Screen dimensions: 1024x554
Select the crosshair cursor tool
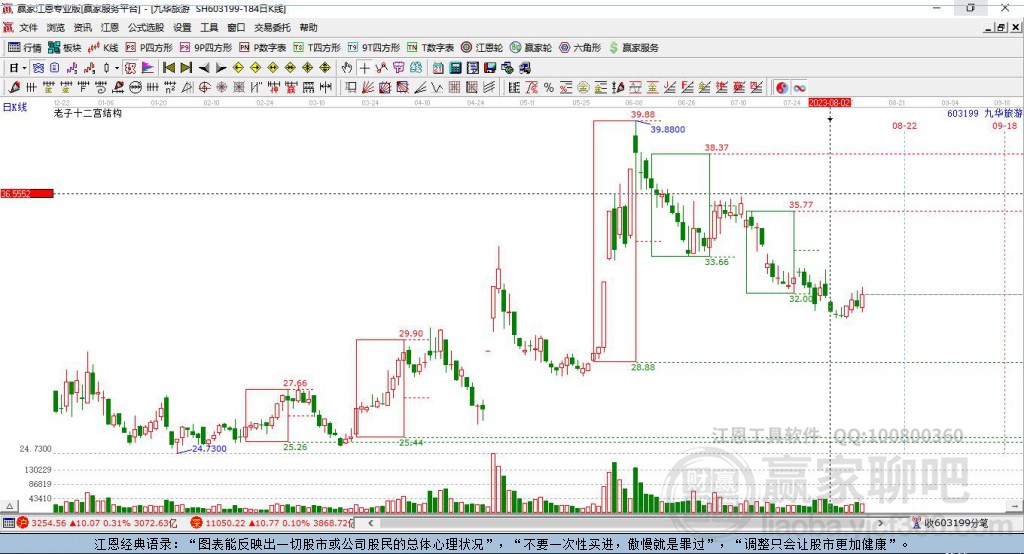[364, 68]
